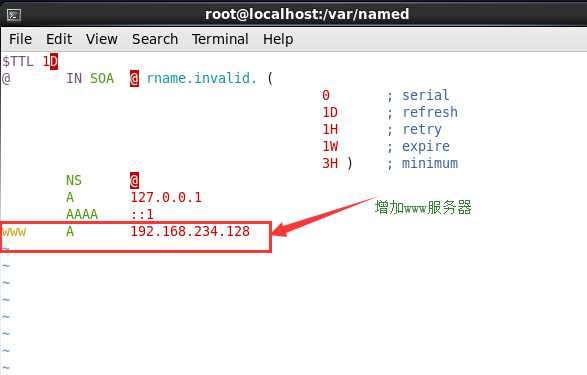Click the NS record type

click(74, 180)
